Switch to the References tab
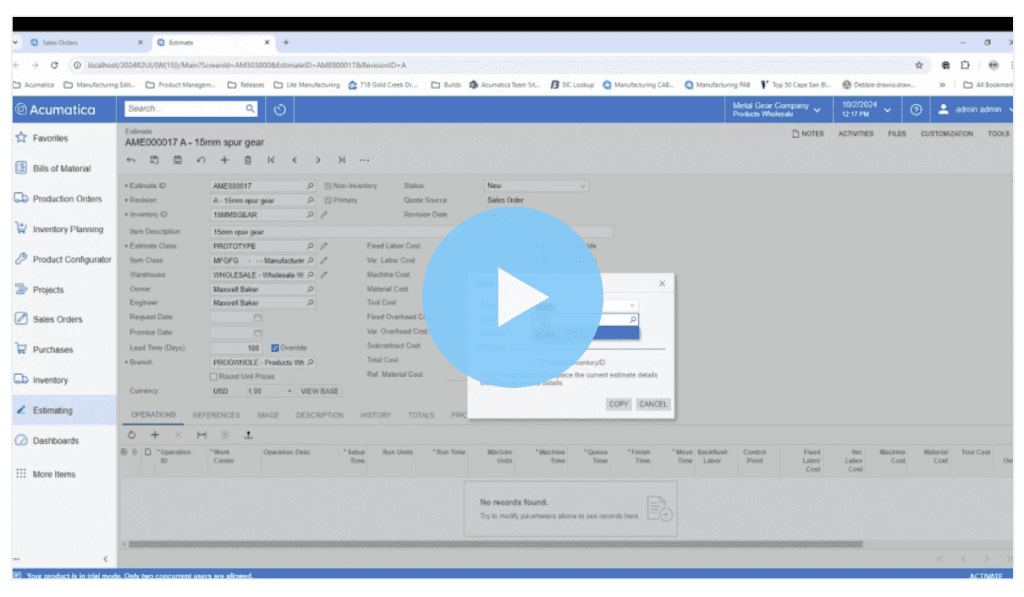The height and width of the screenshot is (597, 1024). tap(216, 415)
